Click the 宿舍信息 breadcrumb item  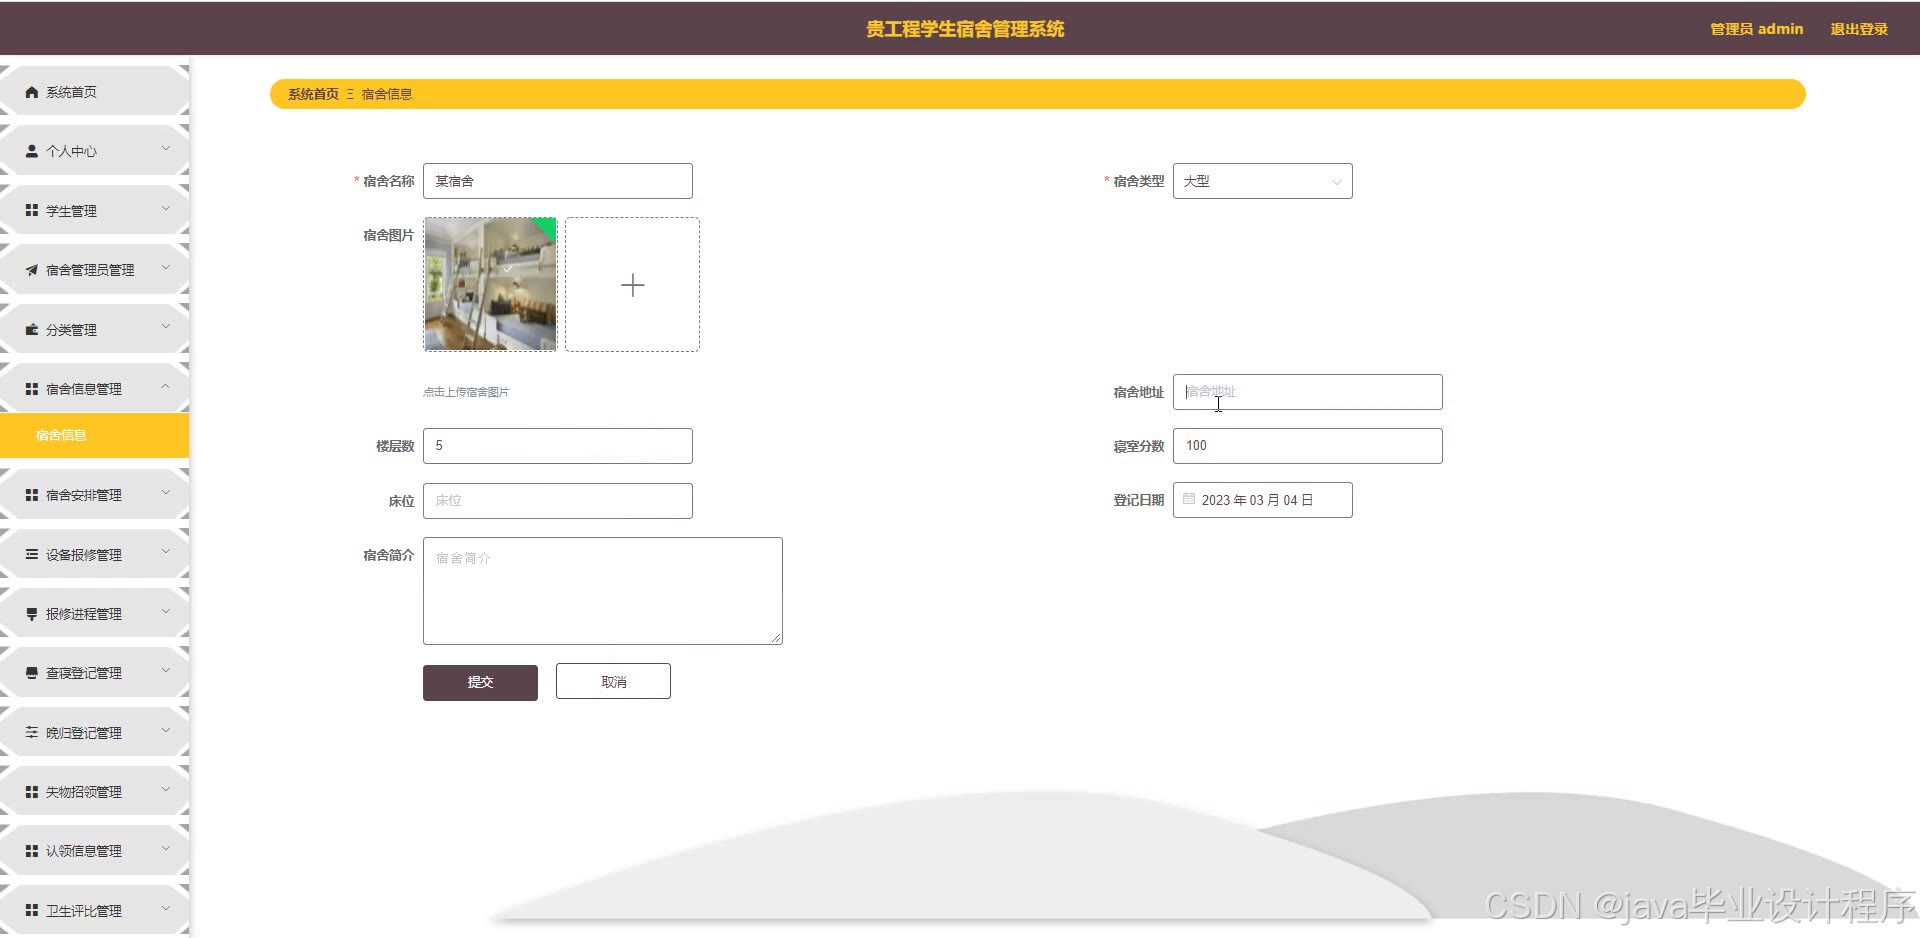[387, 94]
